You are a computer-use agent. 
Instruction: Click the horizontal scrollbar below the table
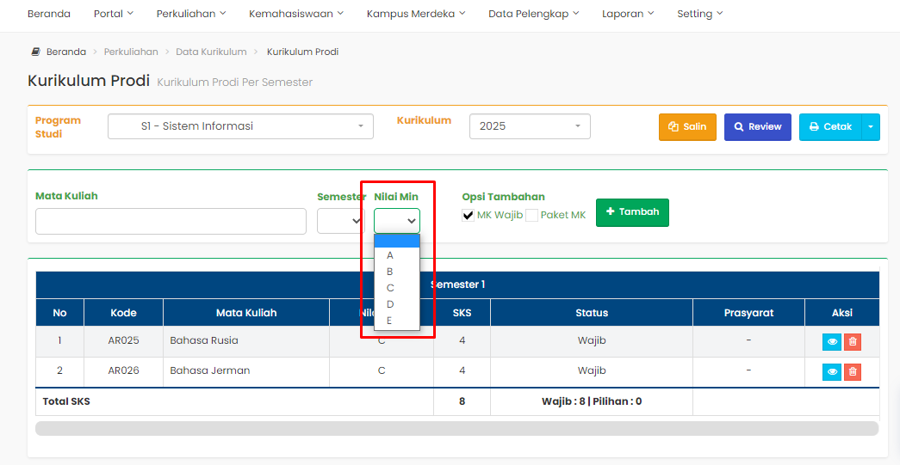coord(456,428)
